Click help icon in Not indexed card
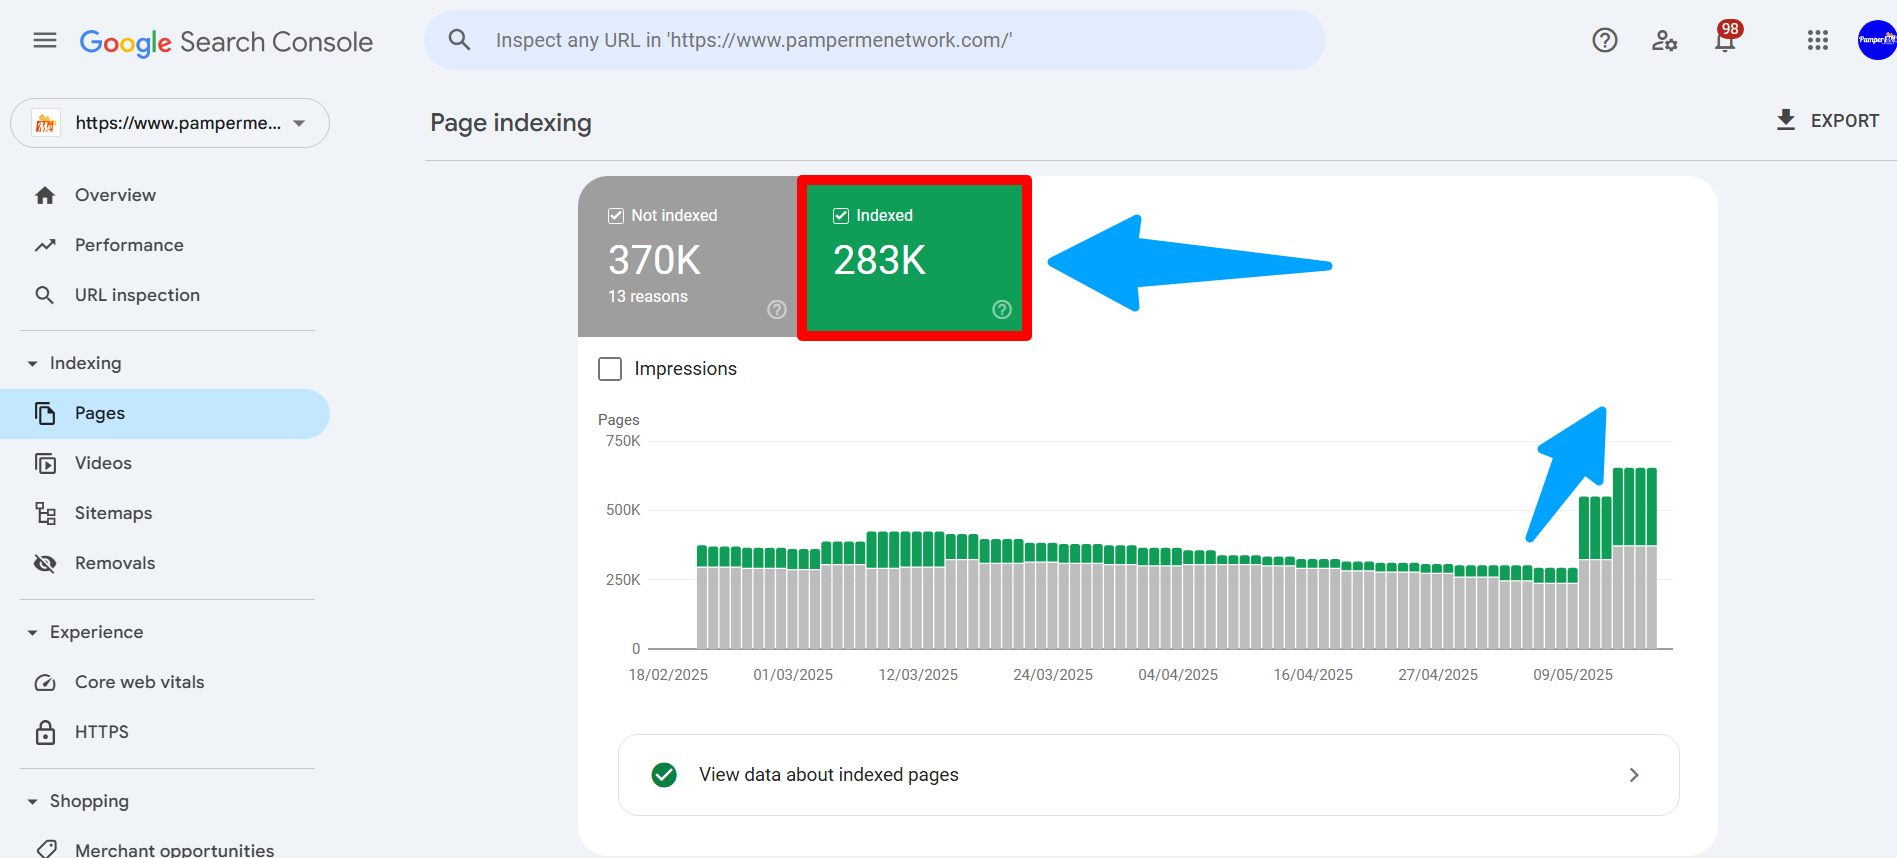1897x858 pixels. coord(777,310)
